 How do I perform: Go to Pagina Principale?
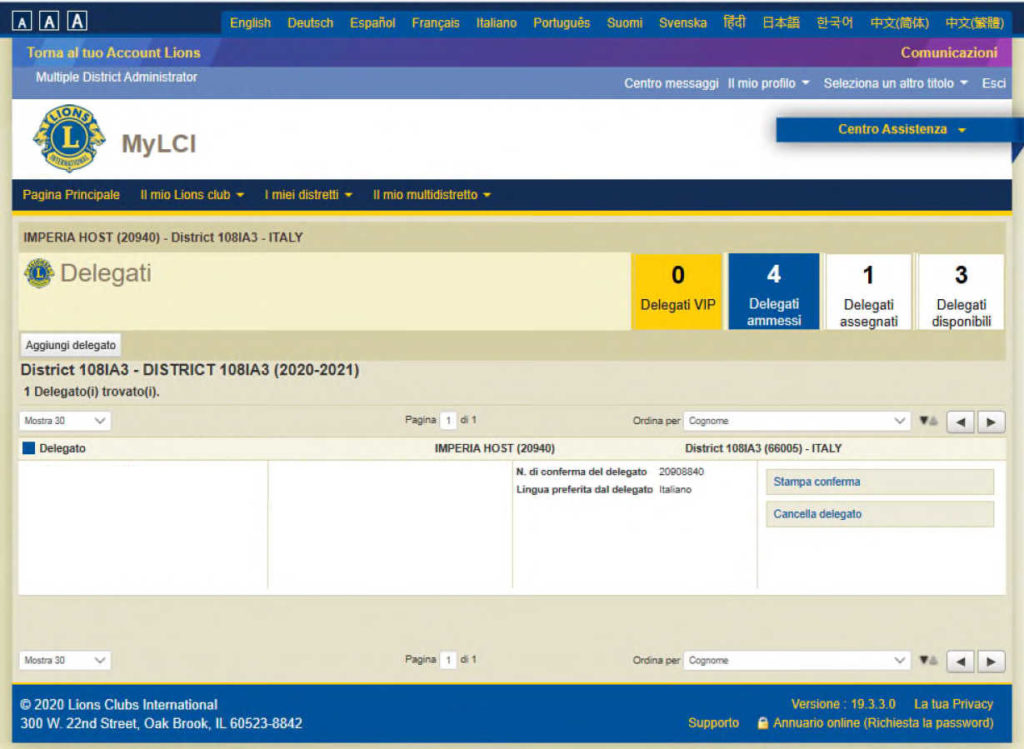(71, 195)
